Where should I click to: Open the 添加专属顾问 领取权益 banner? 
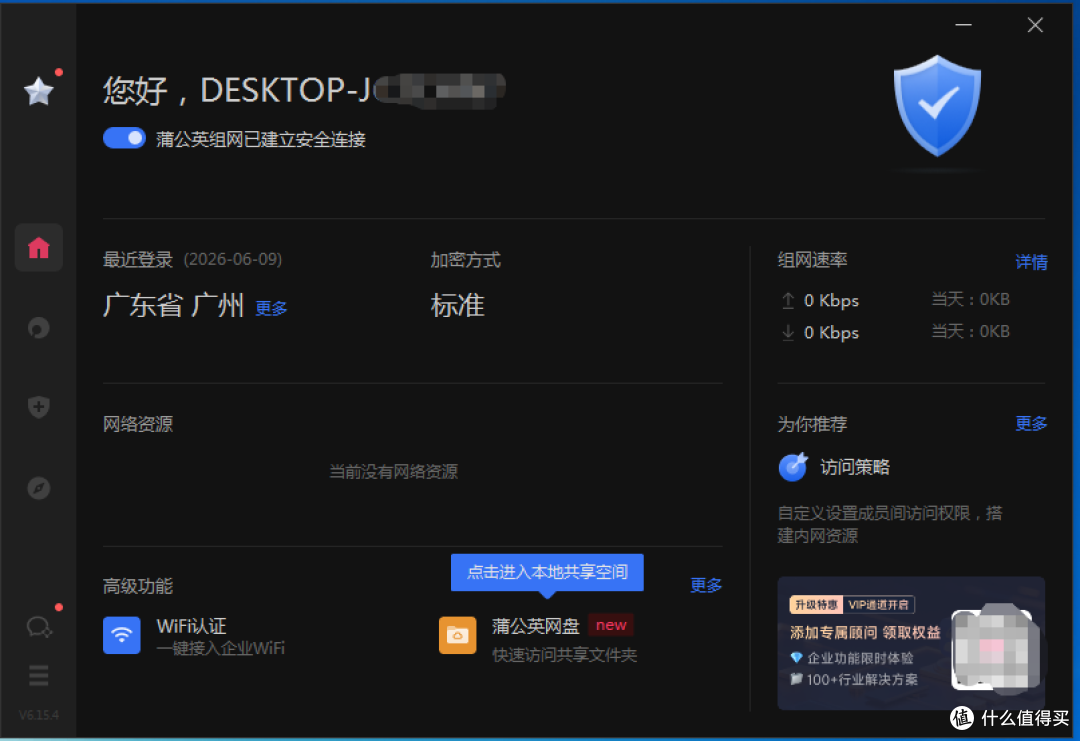(911, 643)
